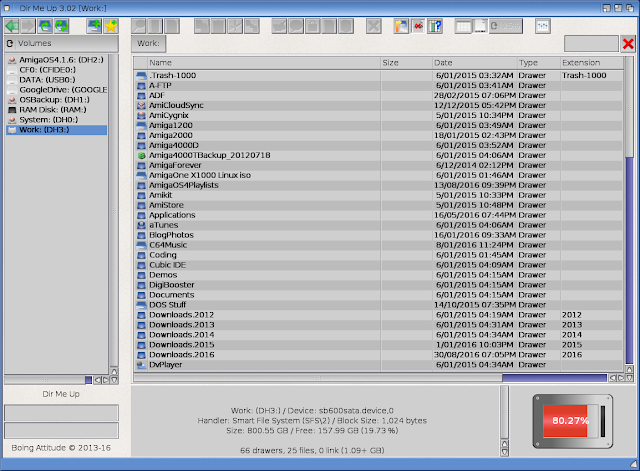Screen dimensions: 640x471
Task: Select DATA: (USB0:) volume
Action: [x=57, y=80]
